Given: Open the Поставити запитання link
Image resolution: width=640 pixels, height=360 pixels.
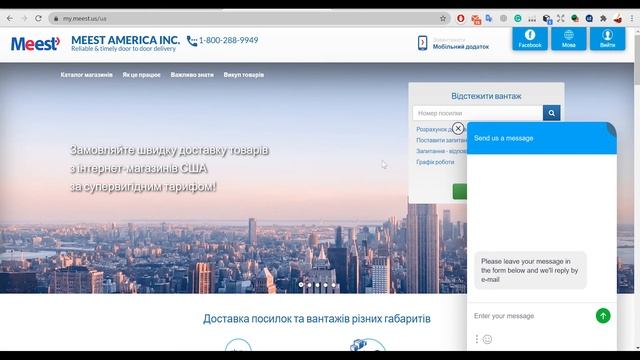Looking at the screenshot, I should (441, 140).
